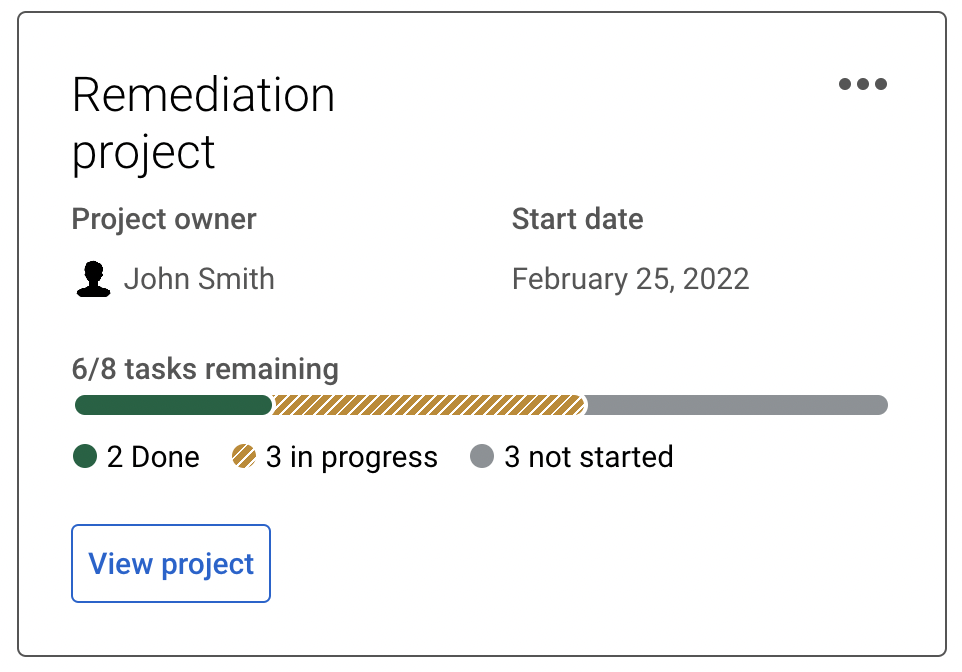Click the John Smith owner name

coord(199,279)
